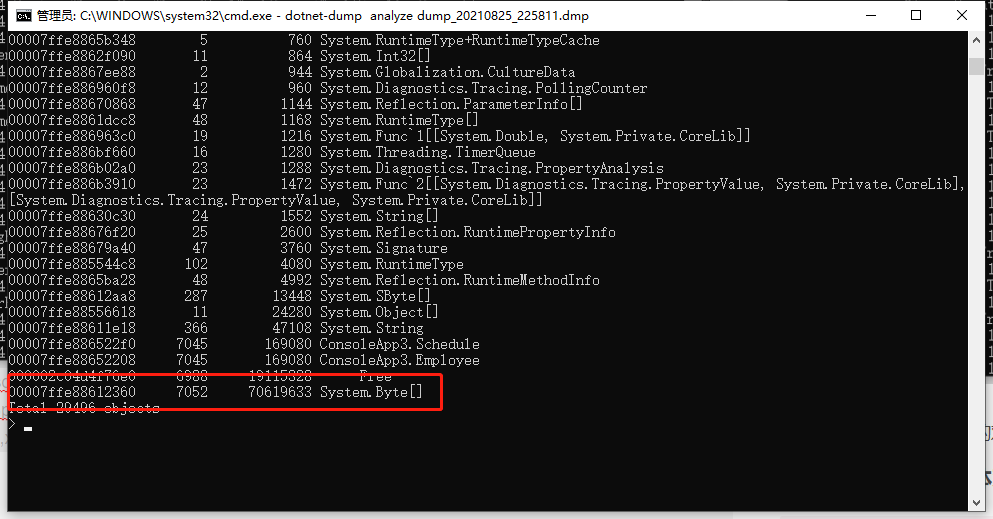
Task: Click address 00007ffe885544c8 of RuntimeType row
Action: tap(72, 264)
